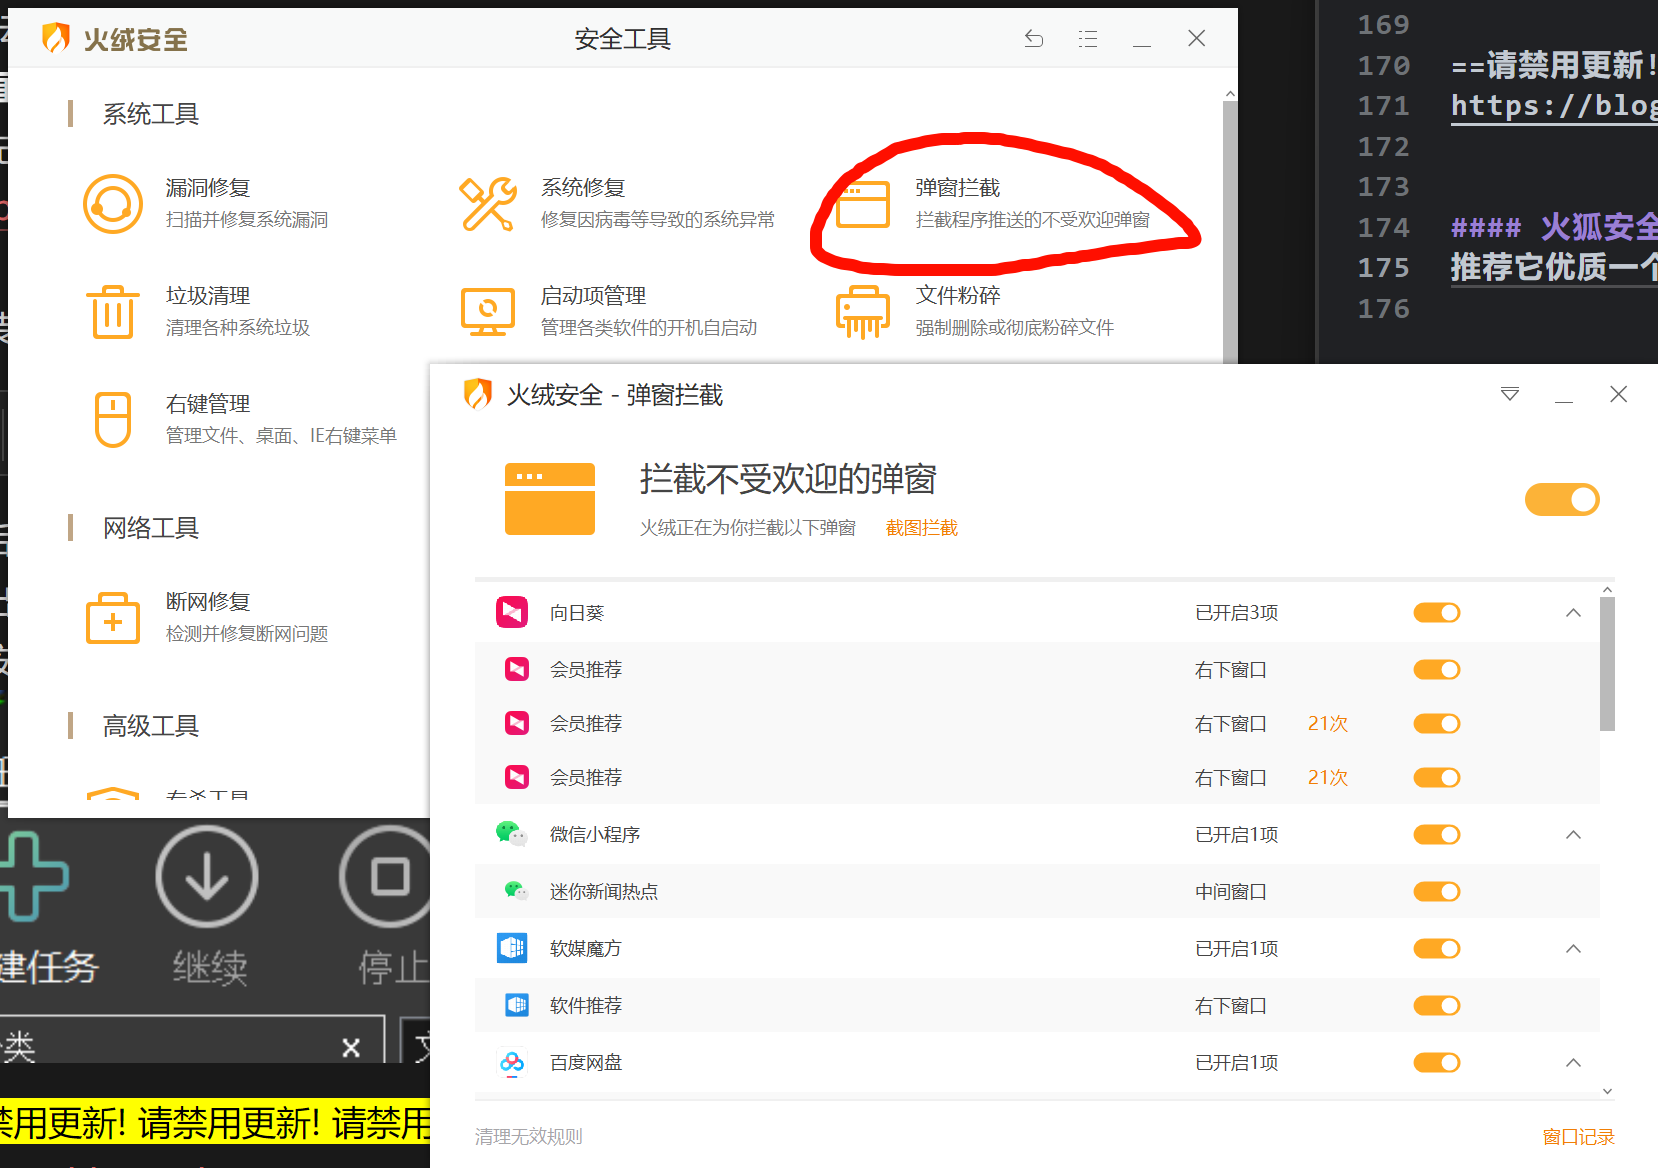1658x1168 pixels.
Task: Click the 百度网盘 cloud icon
Action: (512, 1062)
